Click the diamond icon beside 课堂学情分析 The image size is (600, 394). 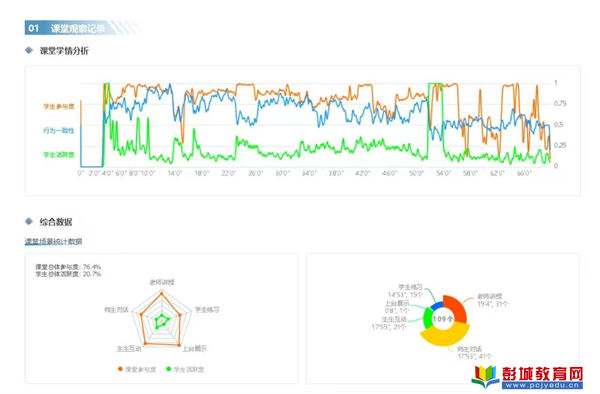tap(29, 50)
